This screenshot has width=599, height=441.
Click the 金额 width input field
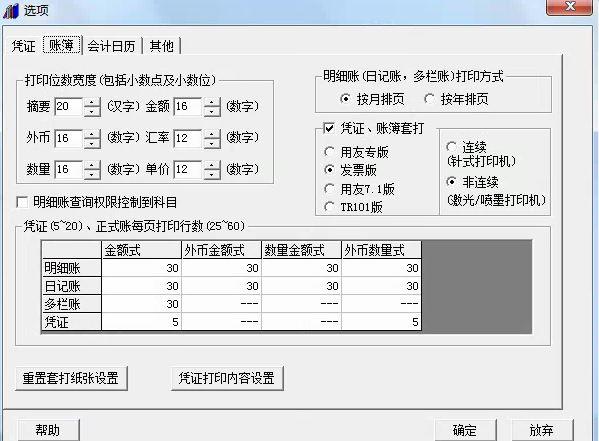click(188, 107)
